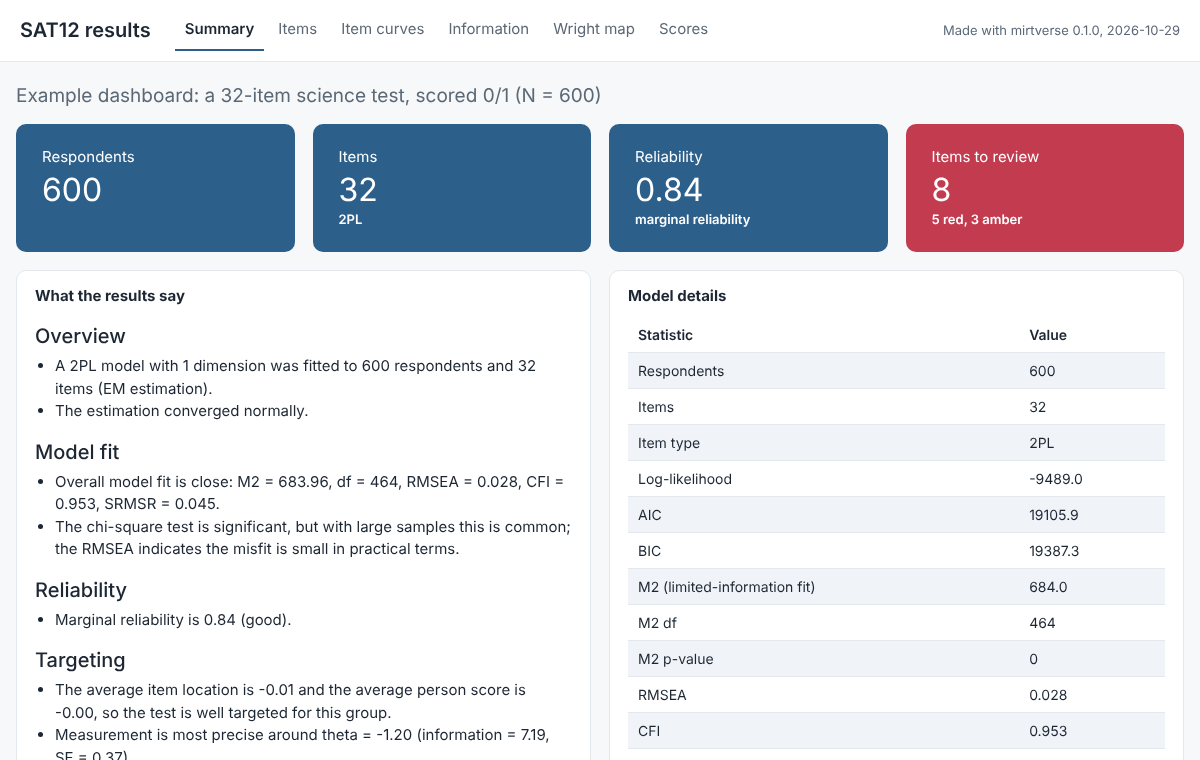Click the 'Made with mirtverse 0.1.0' text

1061,31
